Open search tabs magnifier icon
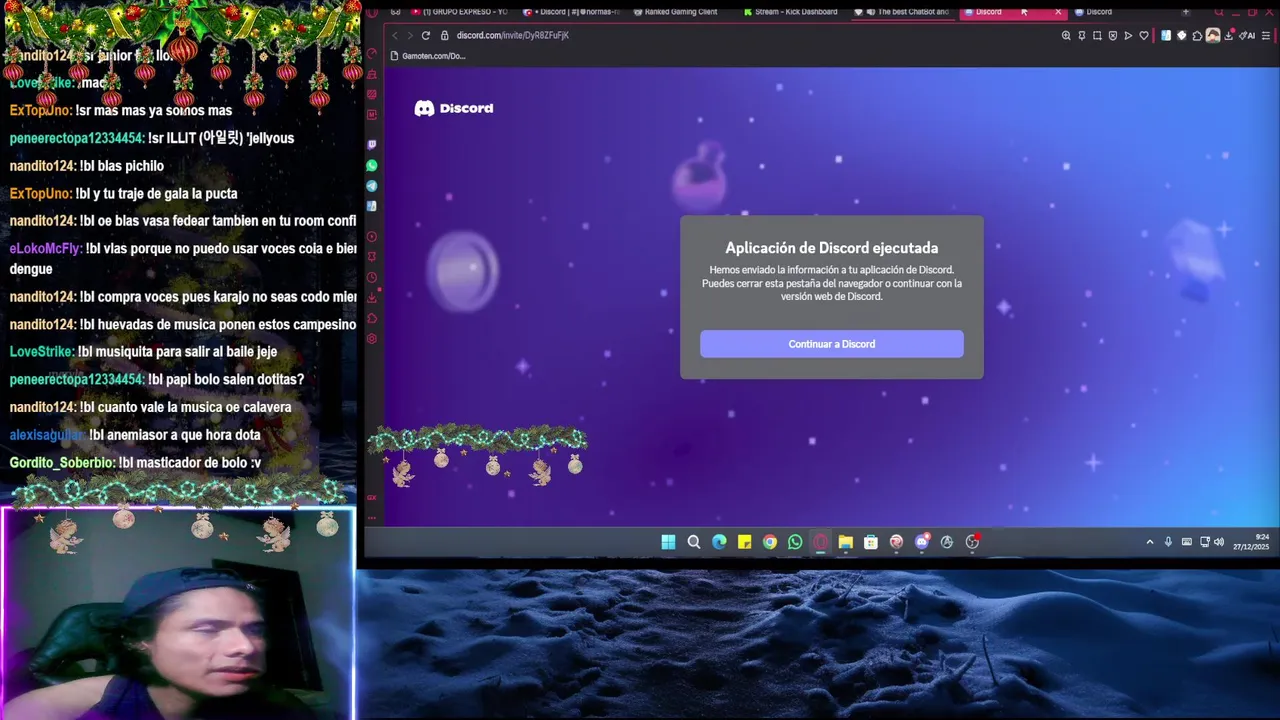 pos(1219,12)
